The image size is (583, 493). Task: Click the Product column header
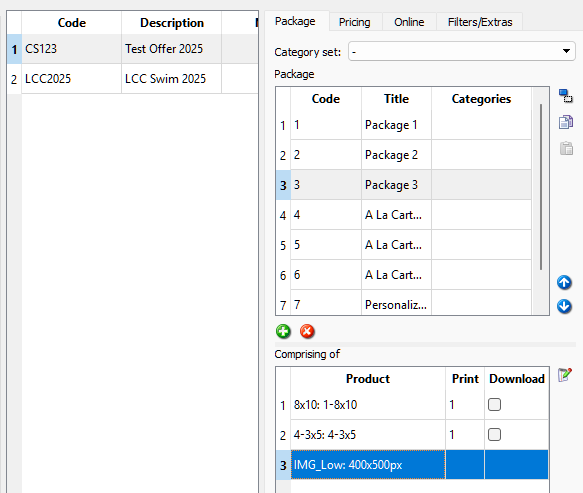(368, 378)
